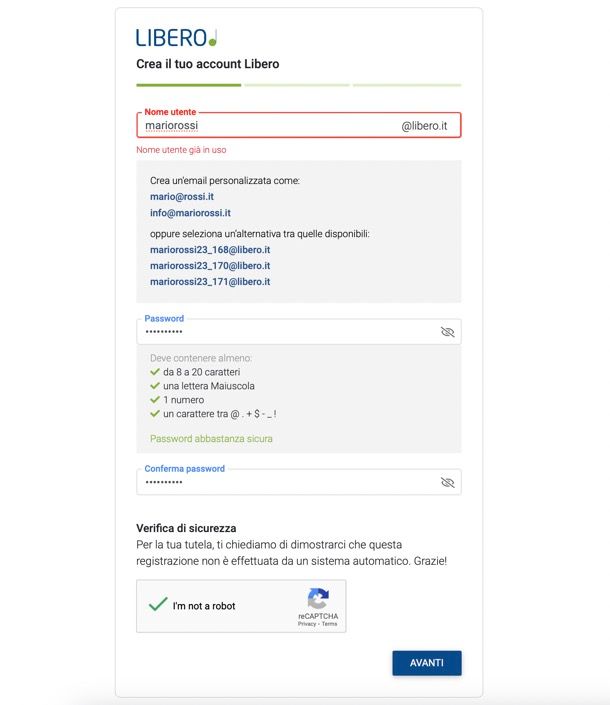This screenshot has height=705, width=610.
Task: Check the I'm not a robot box
Action: 158,605
